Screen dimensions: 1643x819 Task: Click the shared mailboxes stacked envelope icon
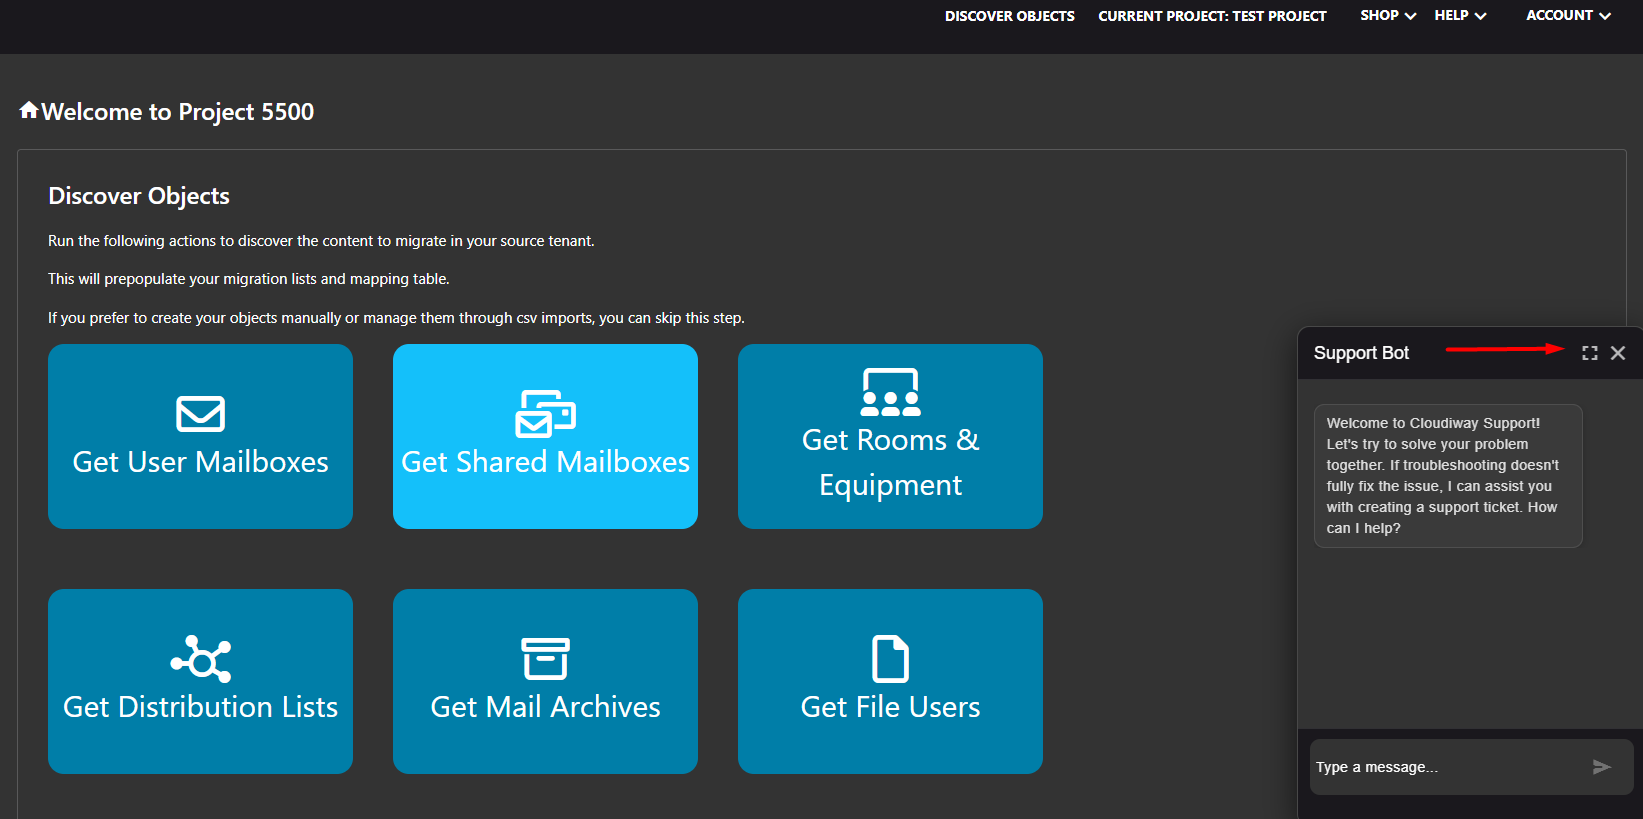tap(545, 414)
